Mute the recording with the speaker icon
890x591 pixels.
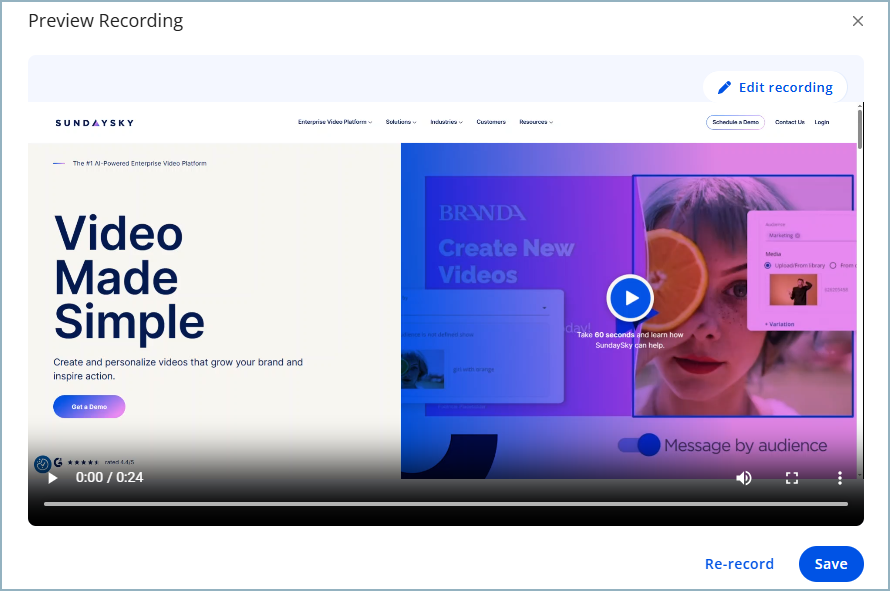[744, 478]
